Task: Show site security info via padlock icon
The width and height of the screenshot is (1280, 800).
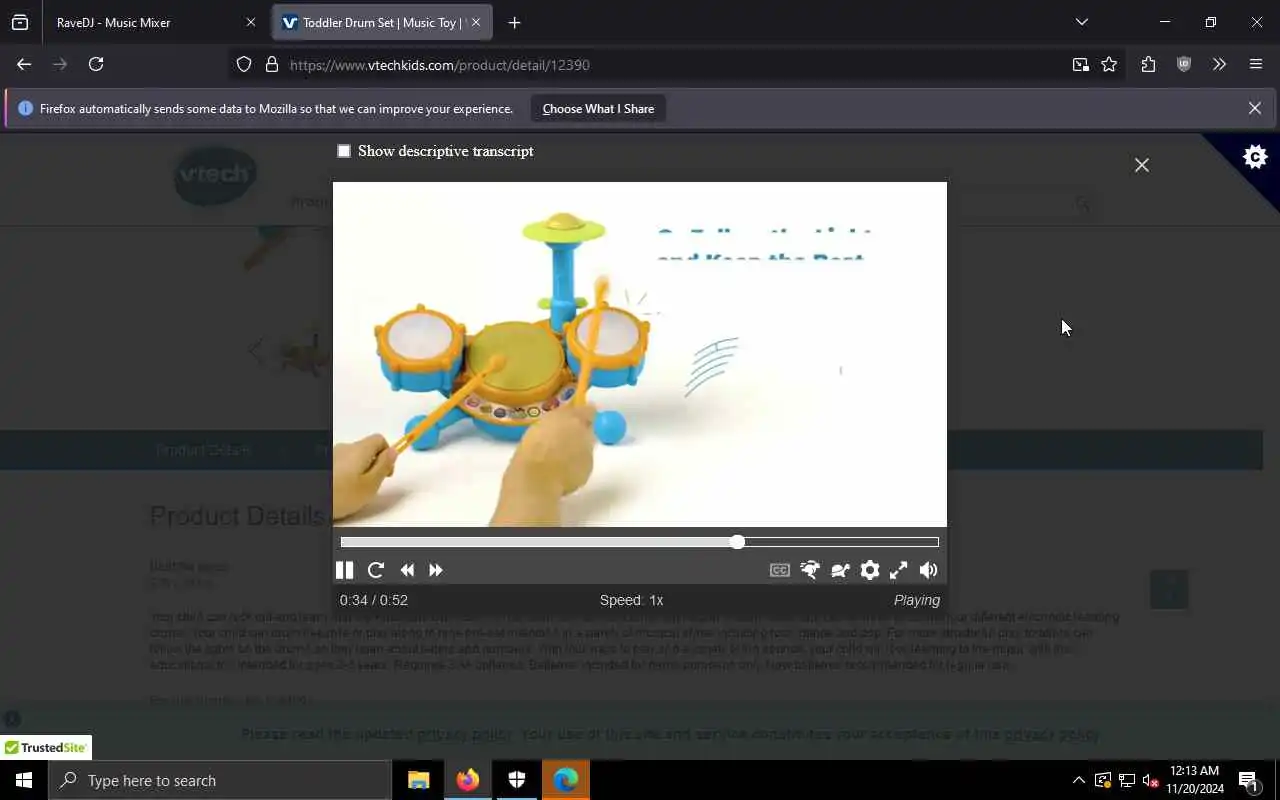Action: (271, 65)
